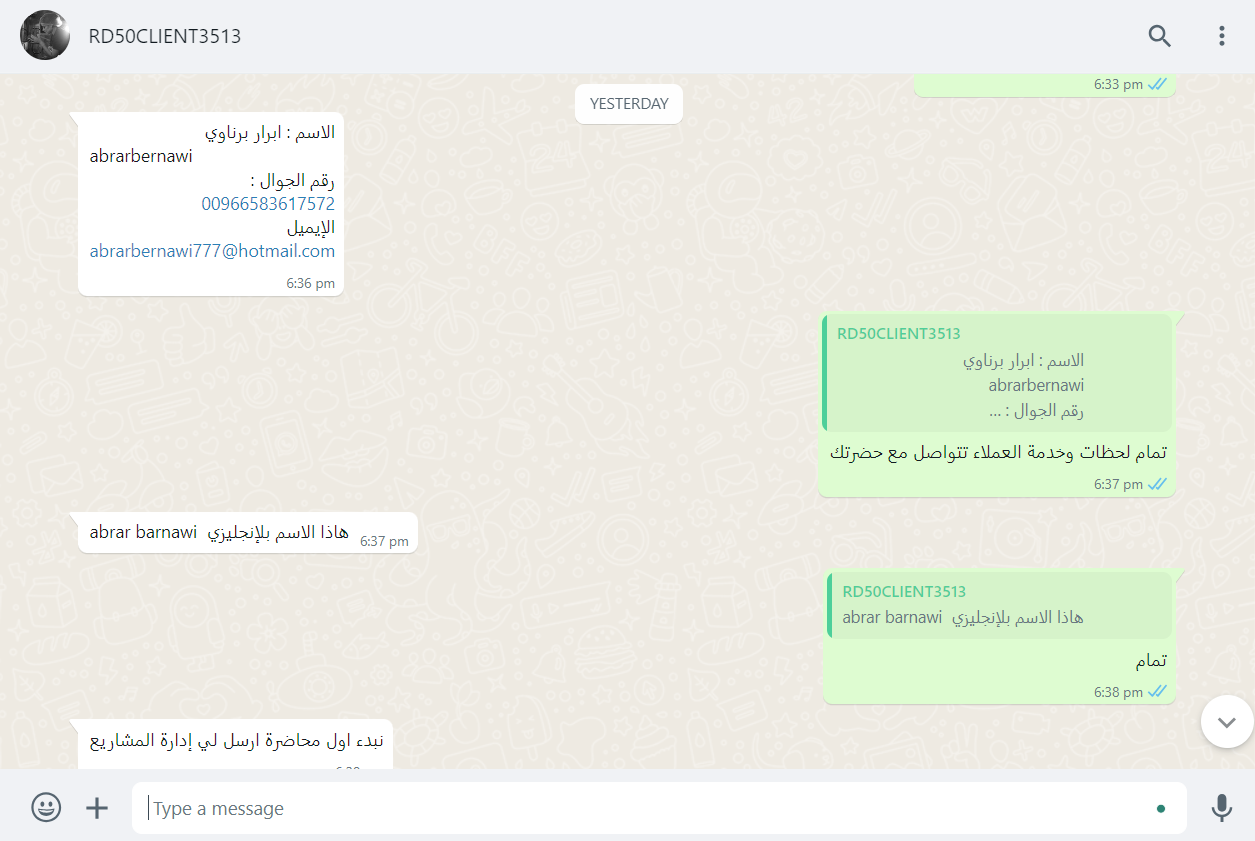Click the 6:36 pm timestamp
The height and width of the screenshot is (841, 1255).
tap(311, 283)
